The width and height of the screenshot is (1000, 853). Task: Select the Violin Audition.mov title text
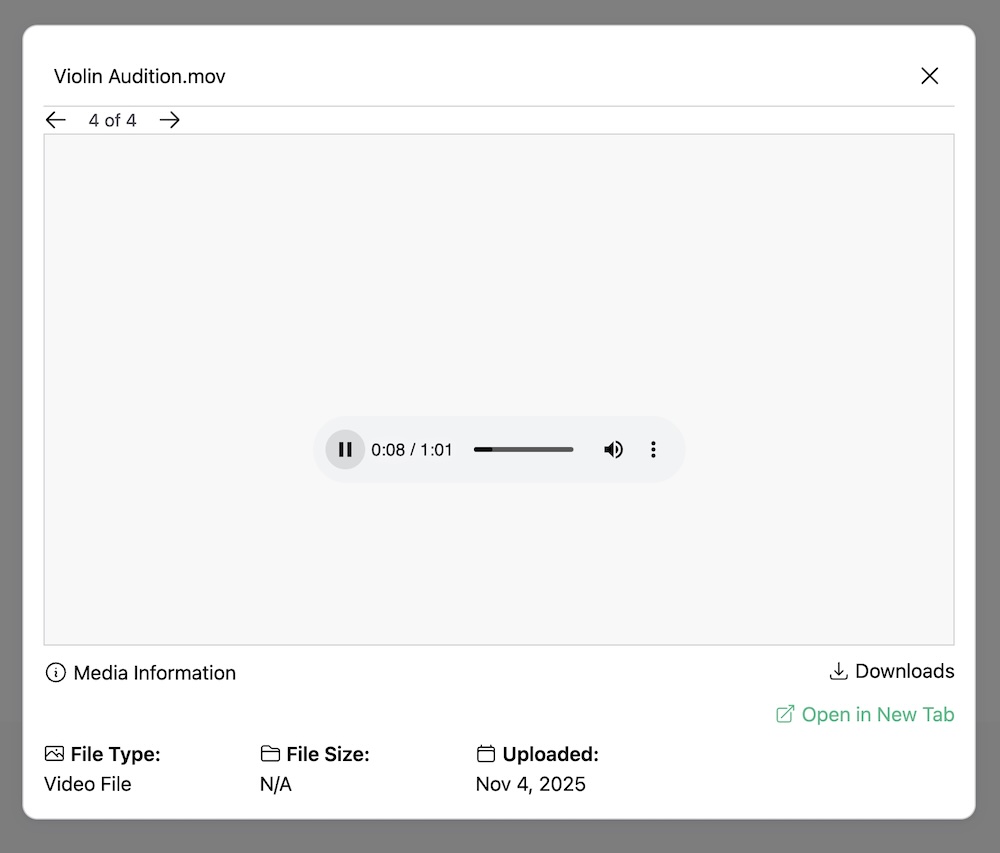click(140, 76)
